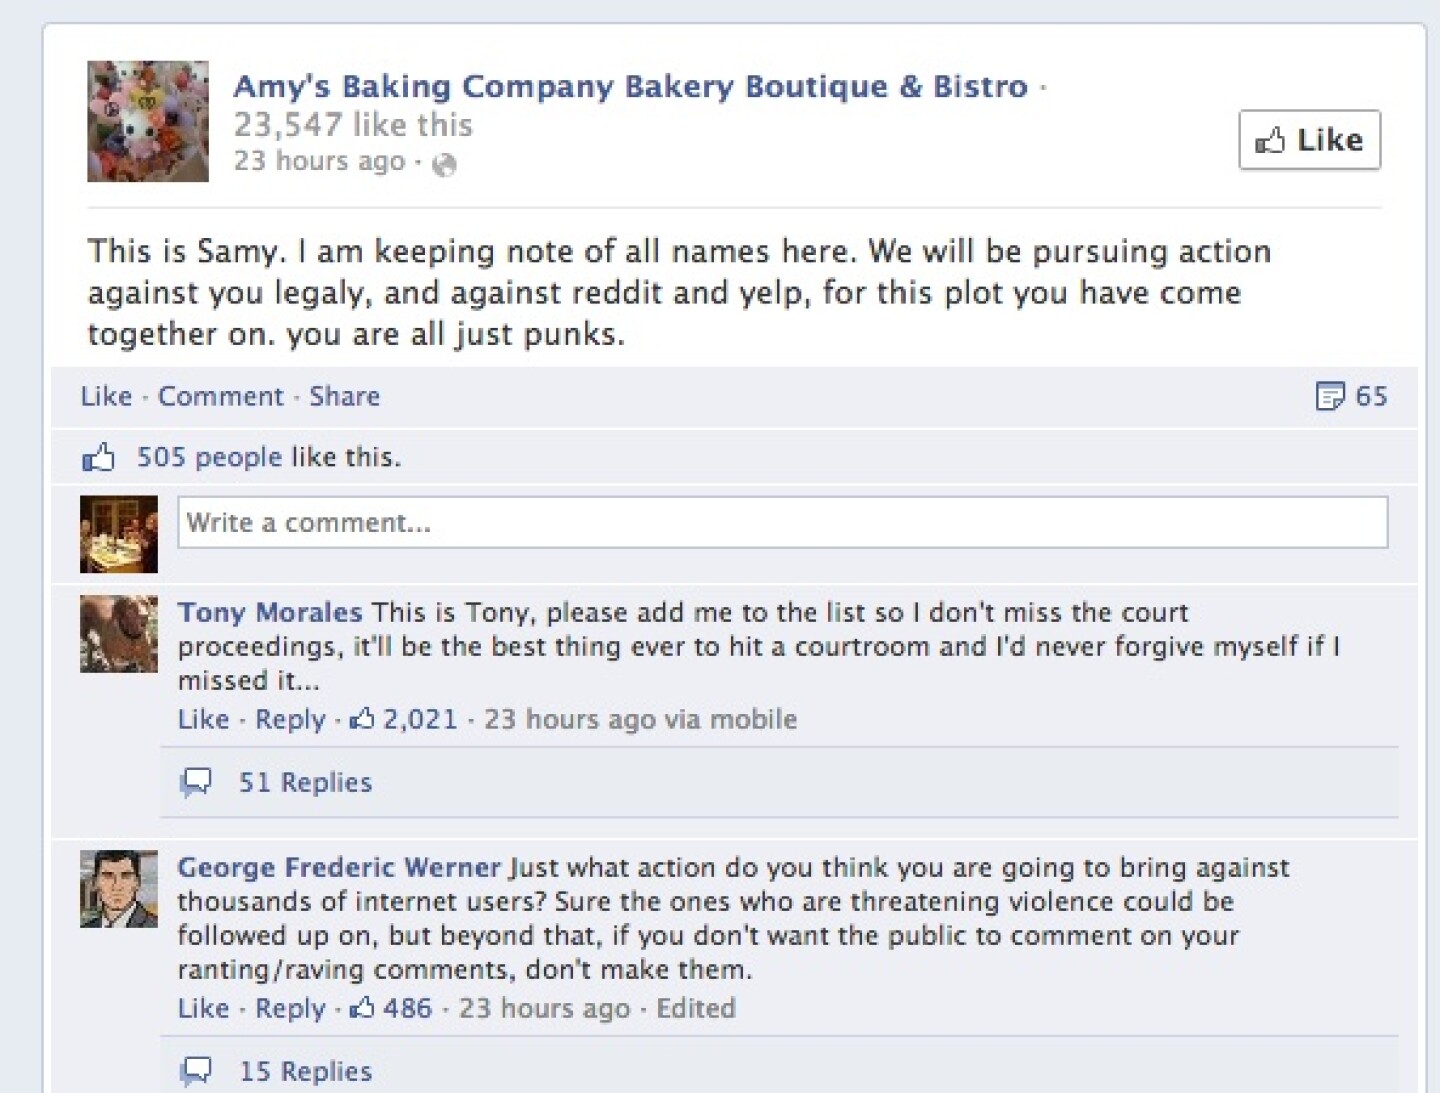The height and width of the screenshot is (1093, 1440).
Task: Focus the Write a comment field
Action: coord(783,522)
